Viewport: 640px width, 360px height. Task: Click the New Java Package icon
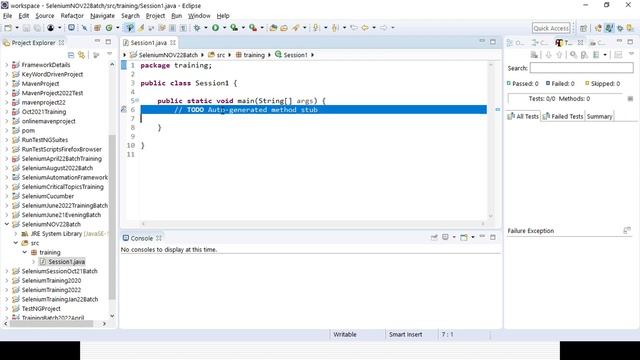pos(97,28)
